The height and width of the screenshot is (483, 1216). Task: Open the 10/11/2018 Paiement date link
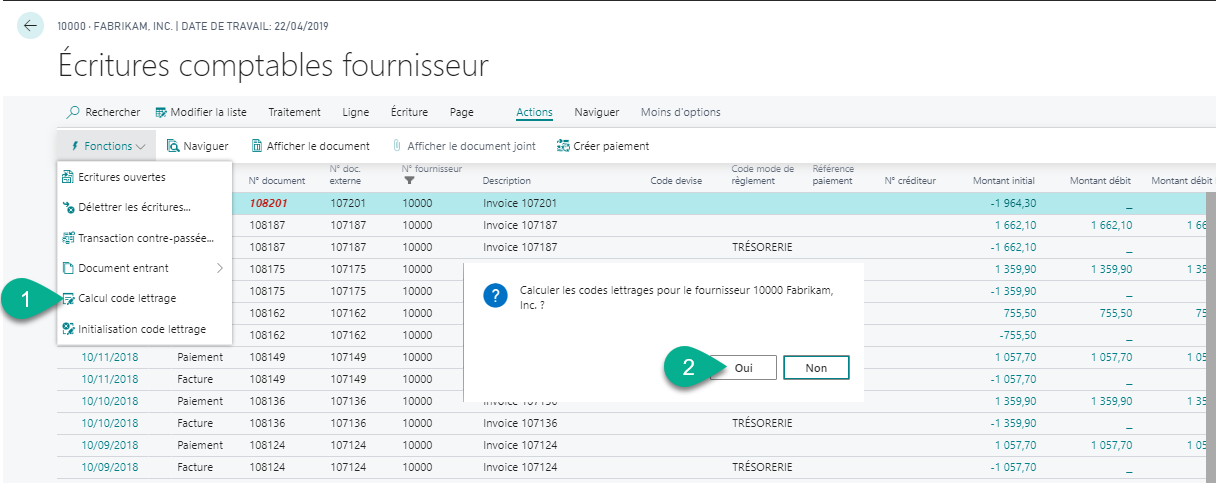[110, 355]
